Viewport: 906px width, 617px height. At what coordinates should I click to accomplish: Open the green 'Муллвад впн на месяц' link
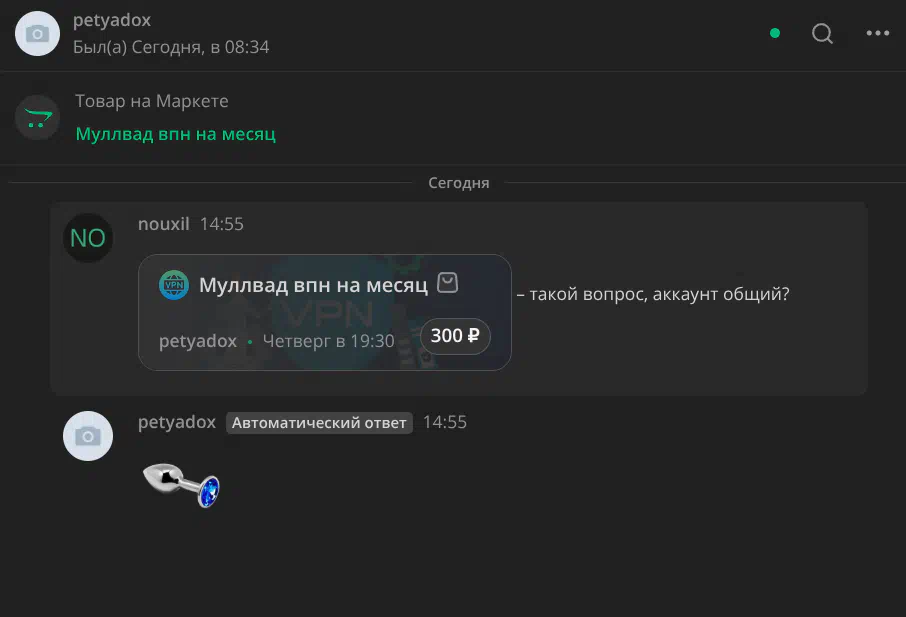[175, 133]
